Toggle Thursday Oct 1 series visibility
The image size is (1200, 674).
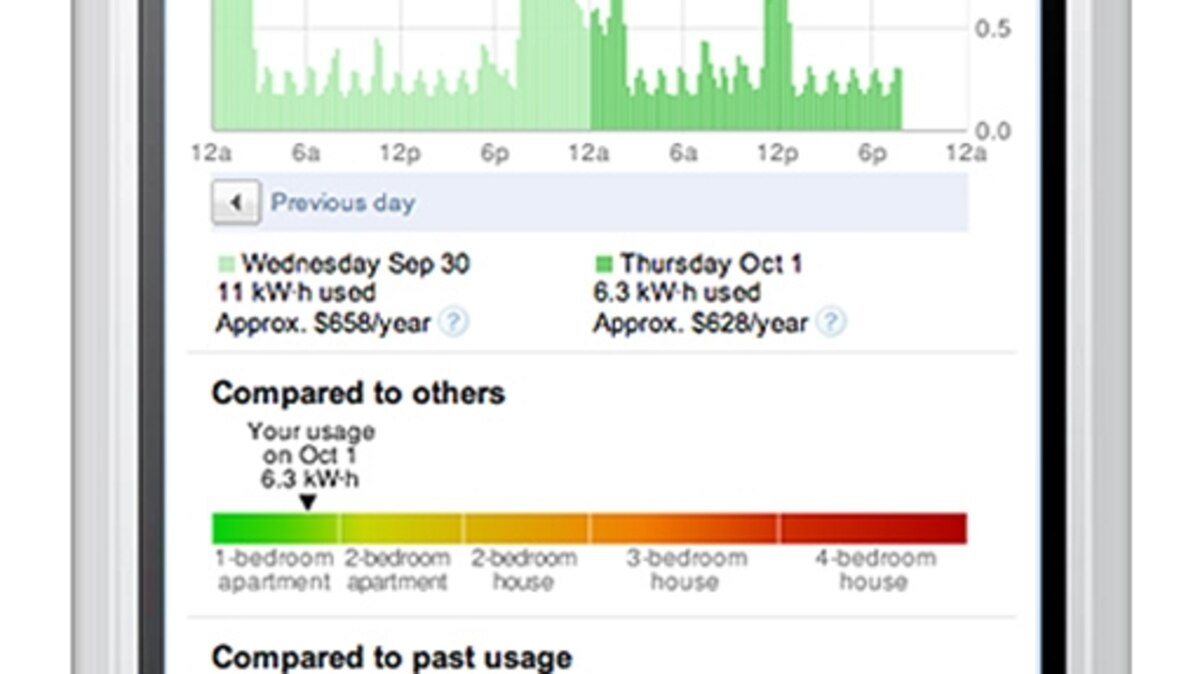click(x=712, y=264)
